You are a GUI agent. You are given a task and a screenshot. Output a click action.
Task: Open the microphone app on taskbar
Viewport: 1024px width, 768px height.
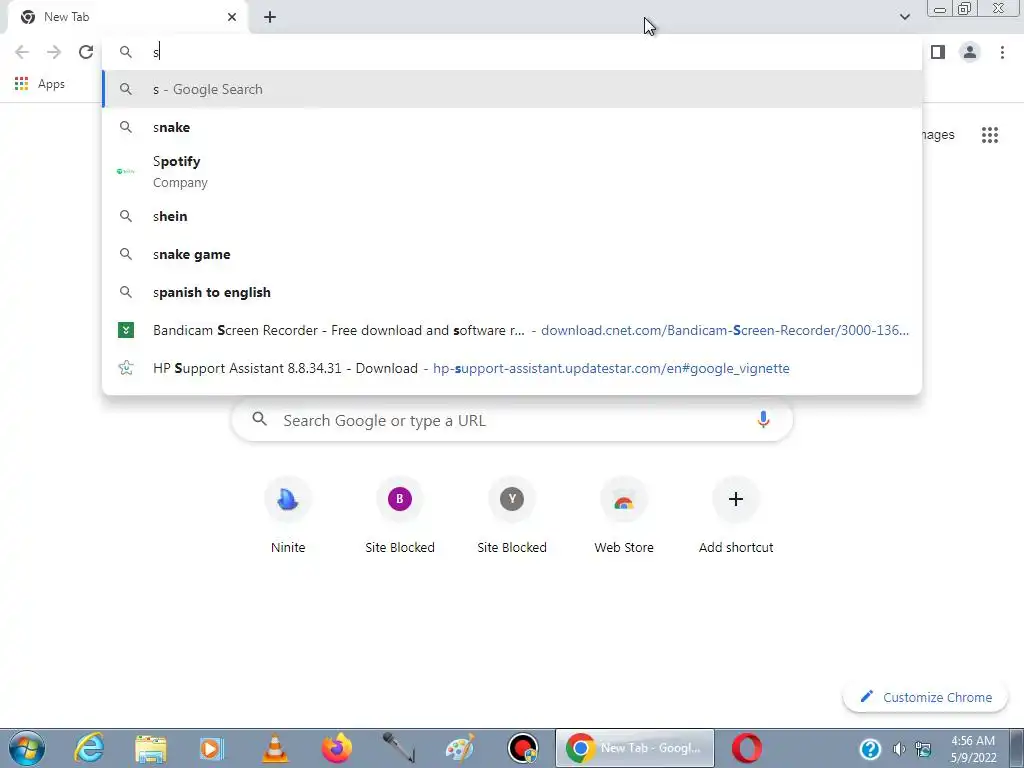pyautogui.click(x=398, y=748)
